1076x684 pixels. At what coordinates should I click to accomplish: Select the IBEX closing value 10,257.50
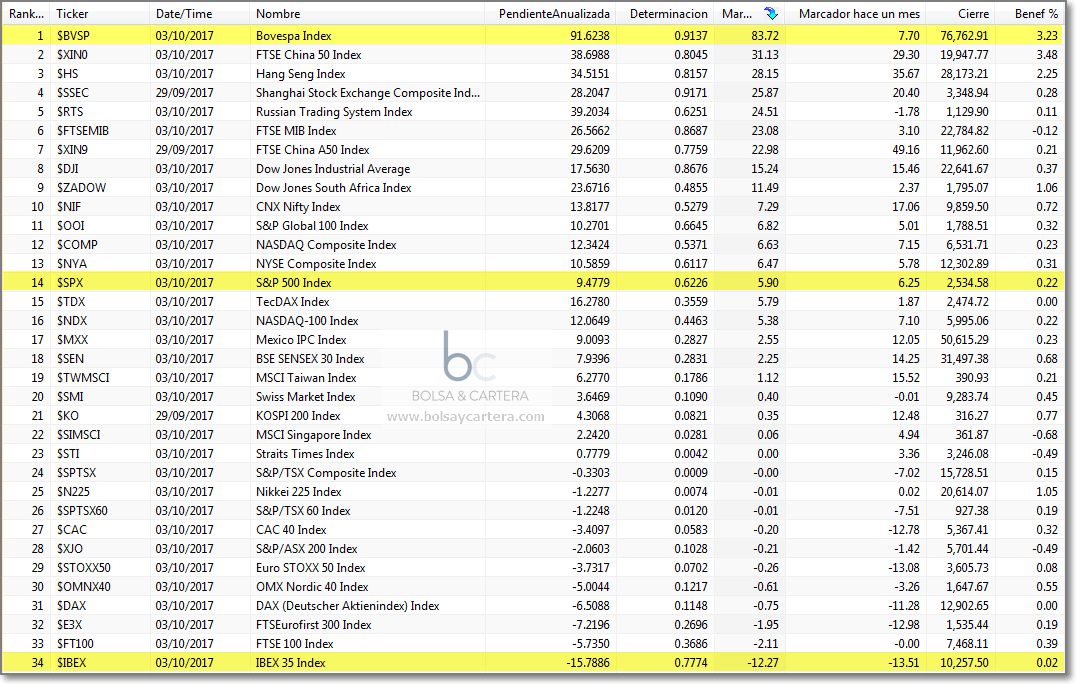[x=963, y=663]
